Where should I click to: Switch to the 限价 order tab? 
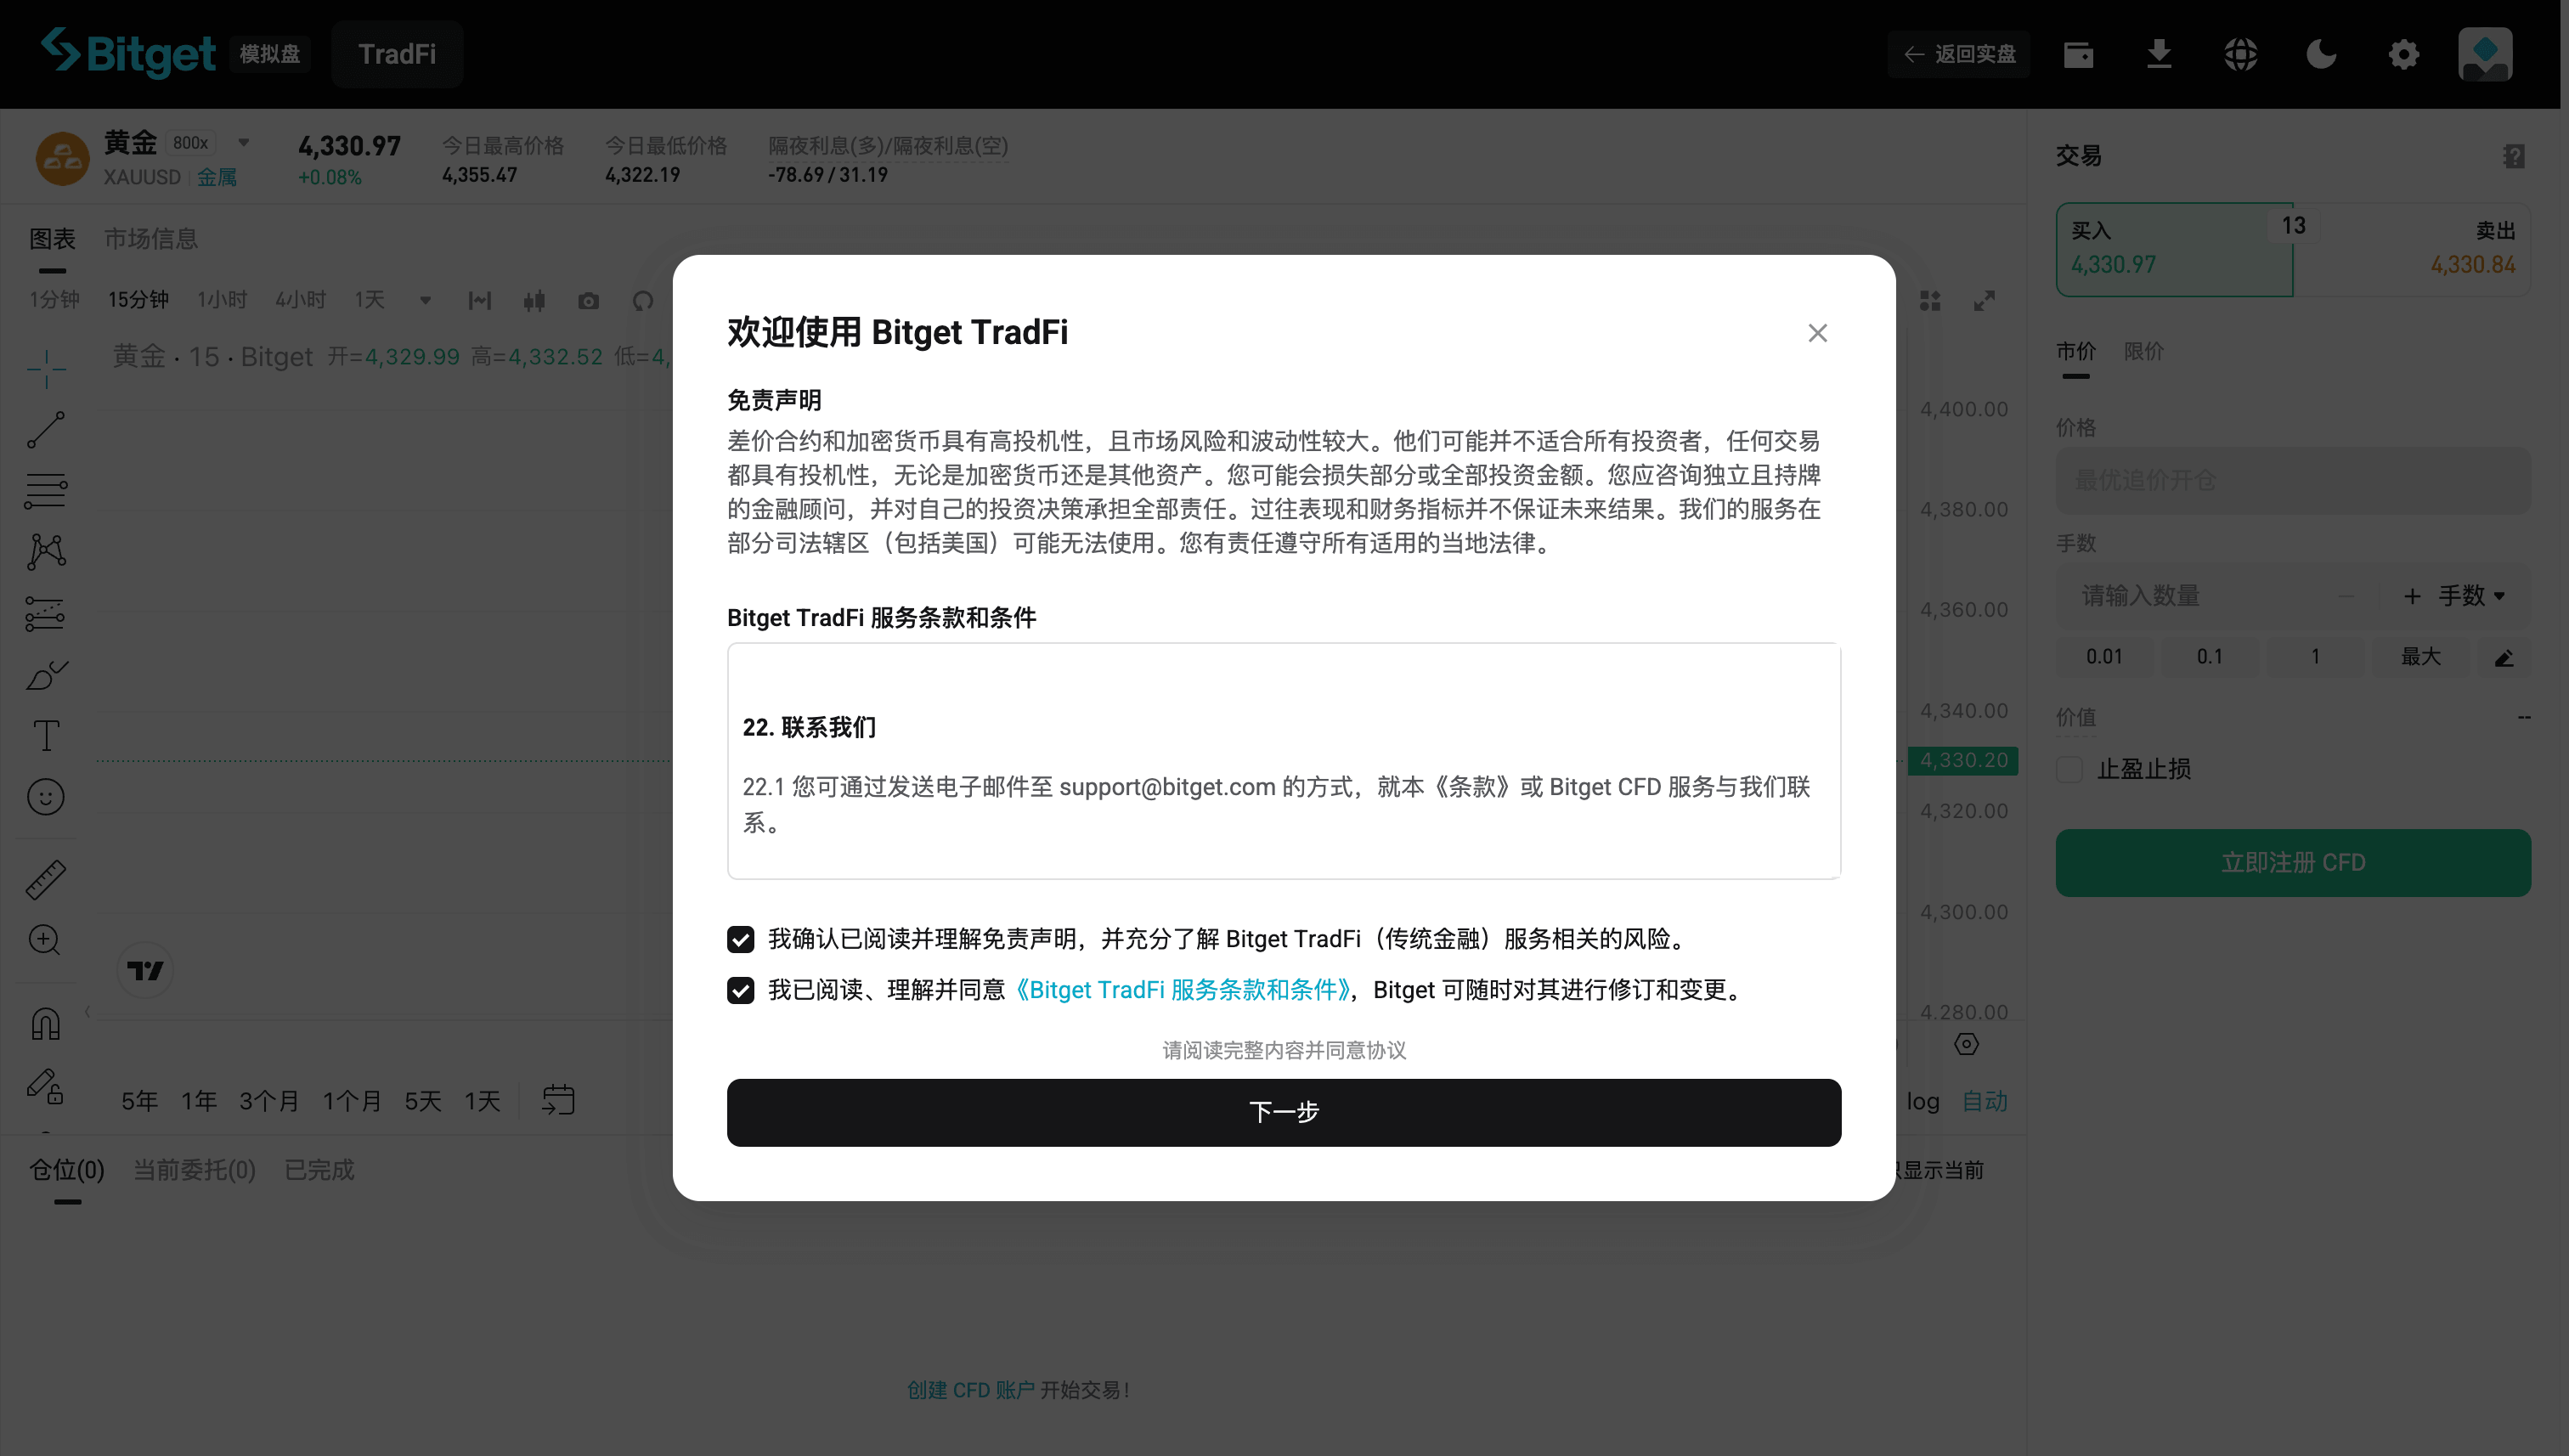pos(2143,352)
